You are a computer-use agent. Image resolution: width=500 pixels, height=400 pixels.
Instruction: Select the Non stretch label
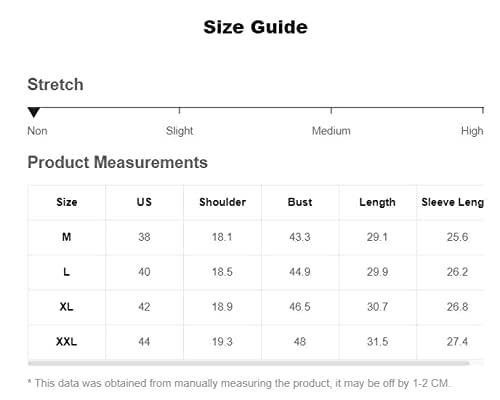(37, 131)
